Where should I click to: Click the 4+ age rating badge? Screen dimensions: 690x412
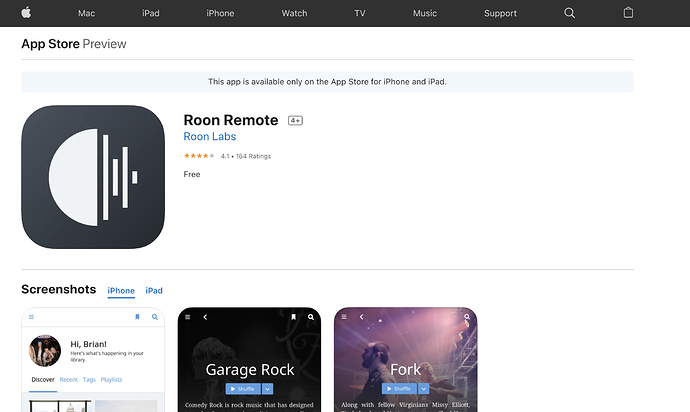coord(295,120)
